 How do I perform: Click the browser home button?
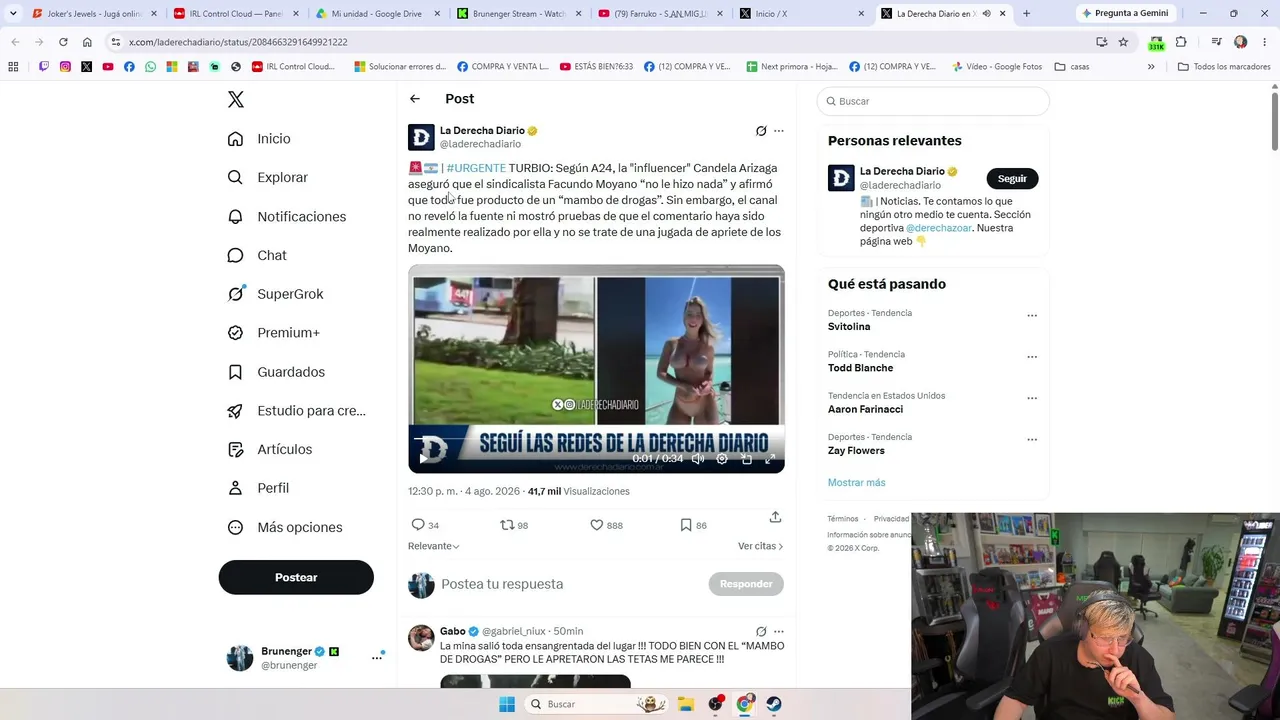(87, 42)
